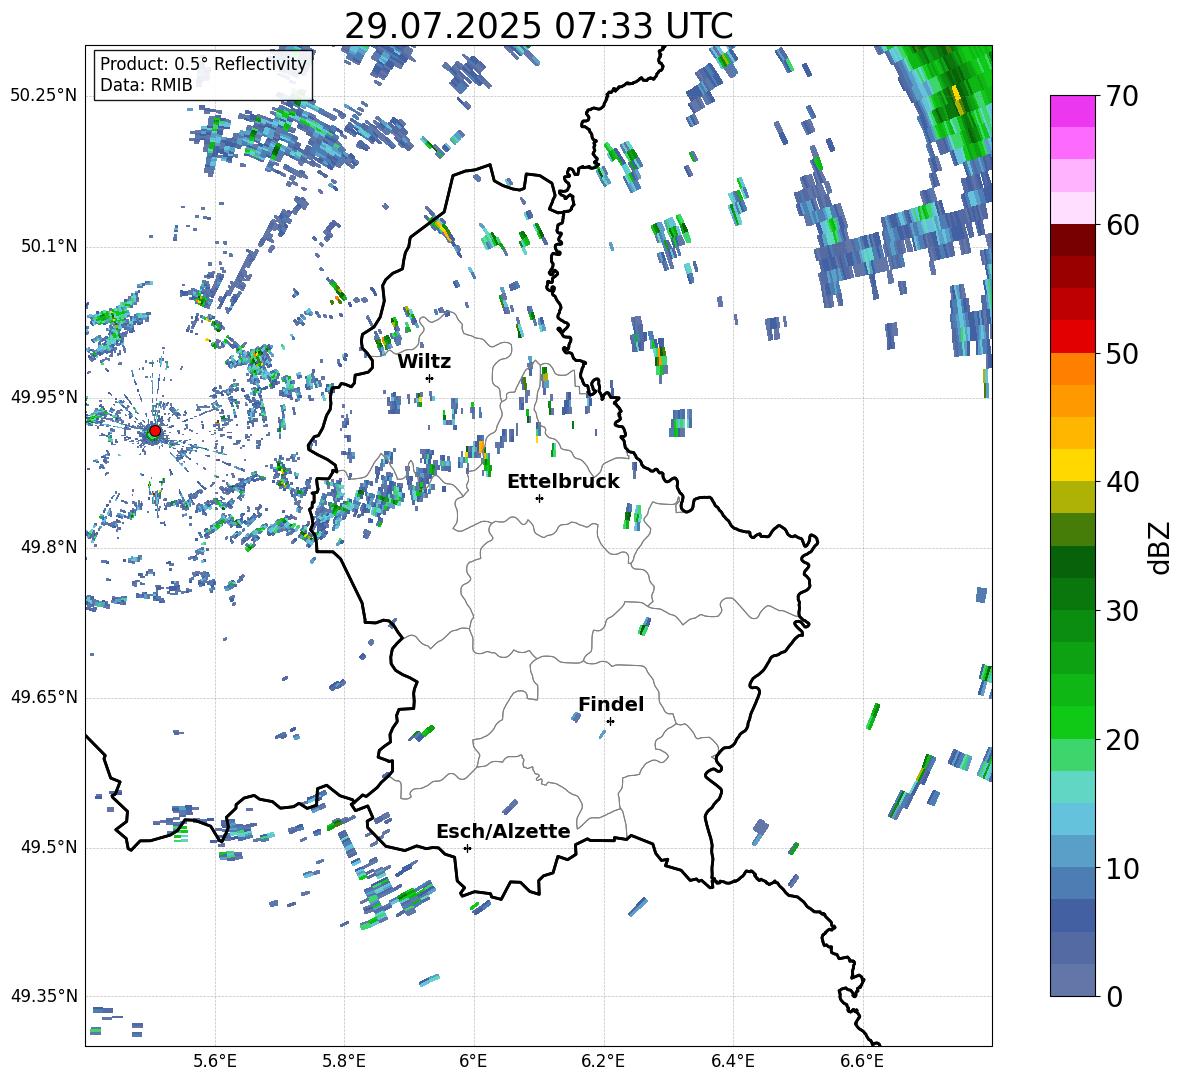Image resolution: width=1184 pixels, height=1081 pixels.
Task: Pick the dark maroon colorbar segment below 60
Action: pos(1072,239)
